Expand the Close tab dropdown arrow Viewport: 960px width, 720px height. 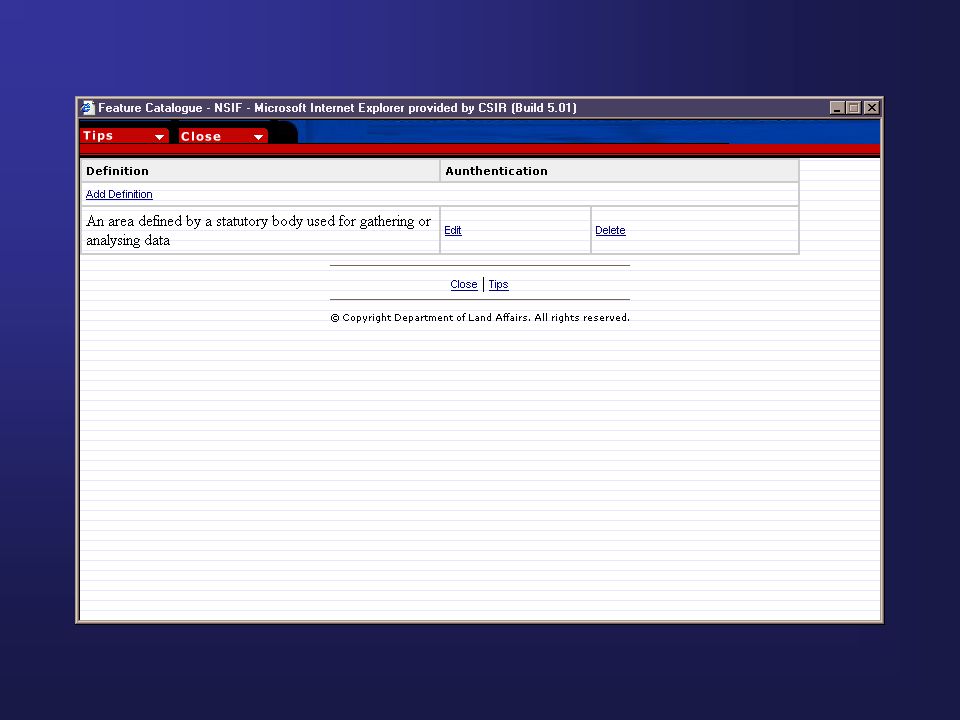[x=258, y=137]
